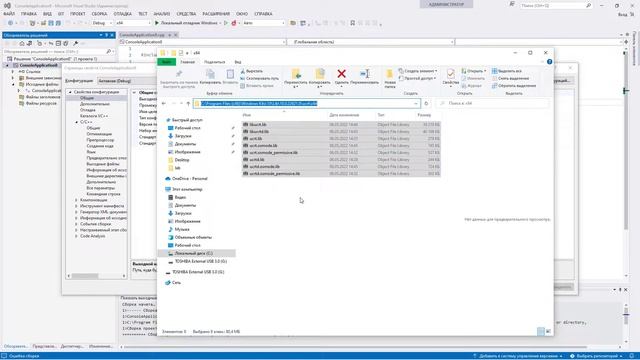Click the Copy to folder icon
640x360 pixels.
(320, 74)
